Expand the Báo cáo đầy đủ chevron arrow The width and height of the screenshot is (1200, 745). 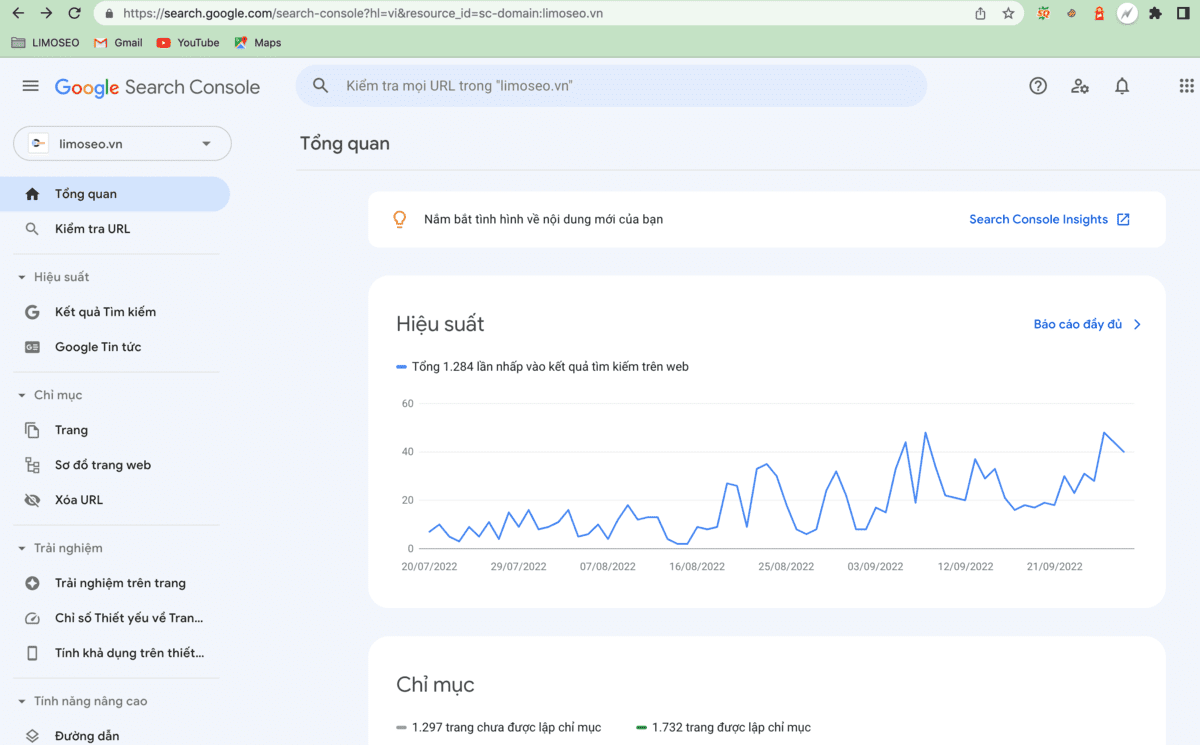click(x=1137, y=324)
